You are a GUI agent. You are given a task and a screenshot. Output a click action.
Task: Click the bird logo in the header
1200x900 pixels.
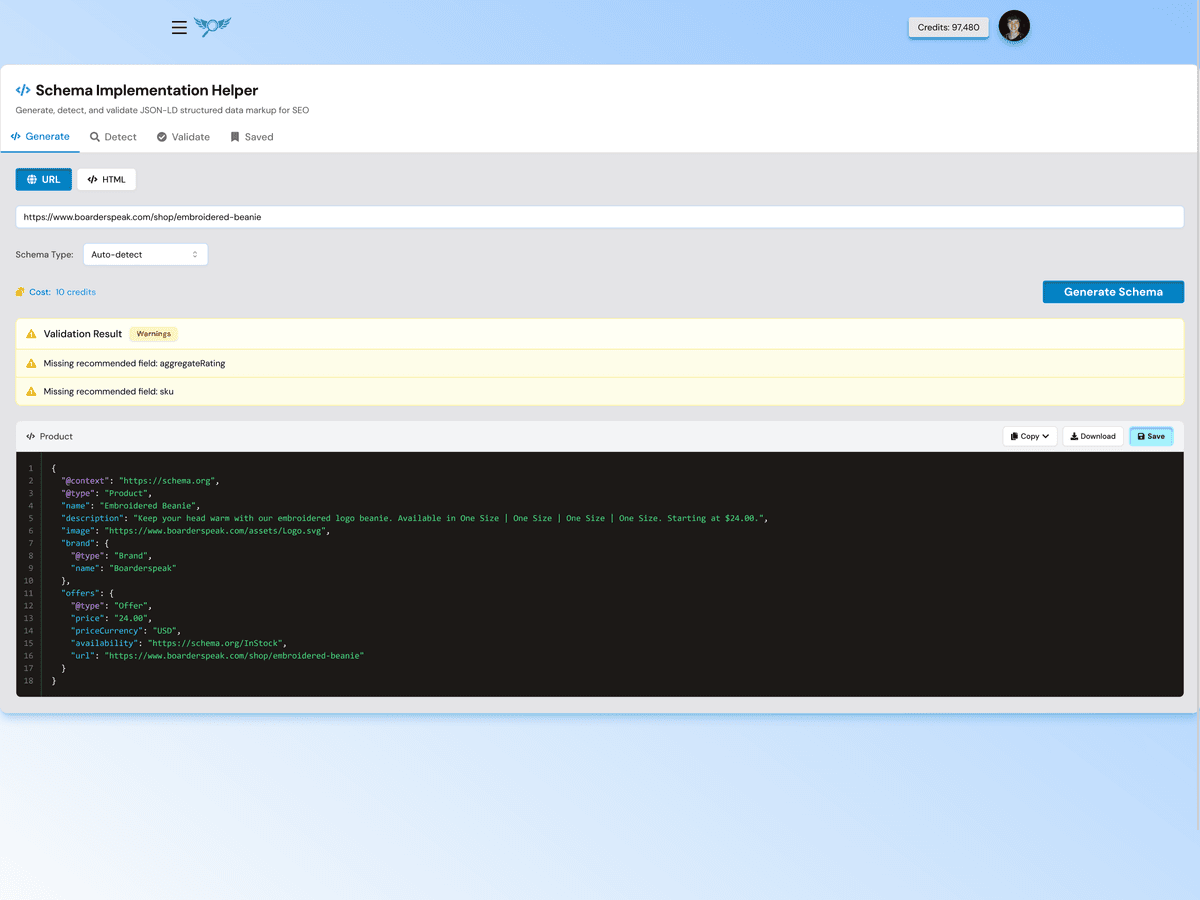[x=212, y=27]
